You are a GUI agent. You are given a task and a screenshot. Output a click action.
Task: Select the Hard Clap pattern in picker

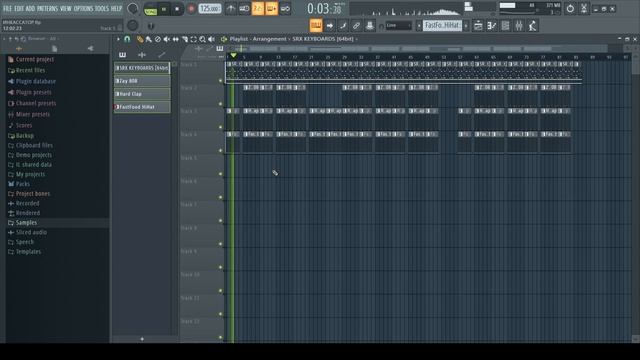click(142, 94)
